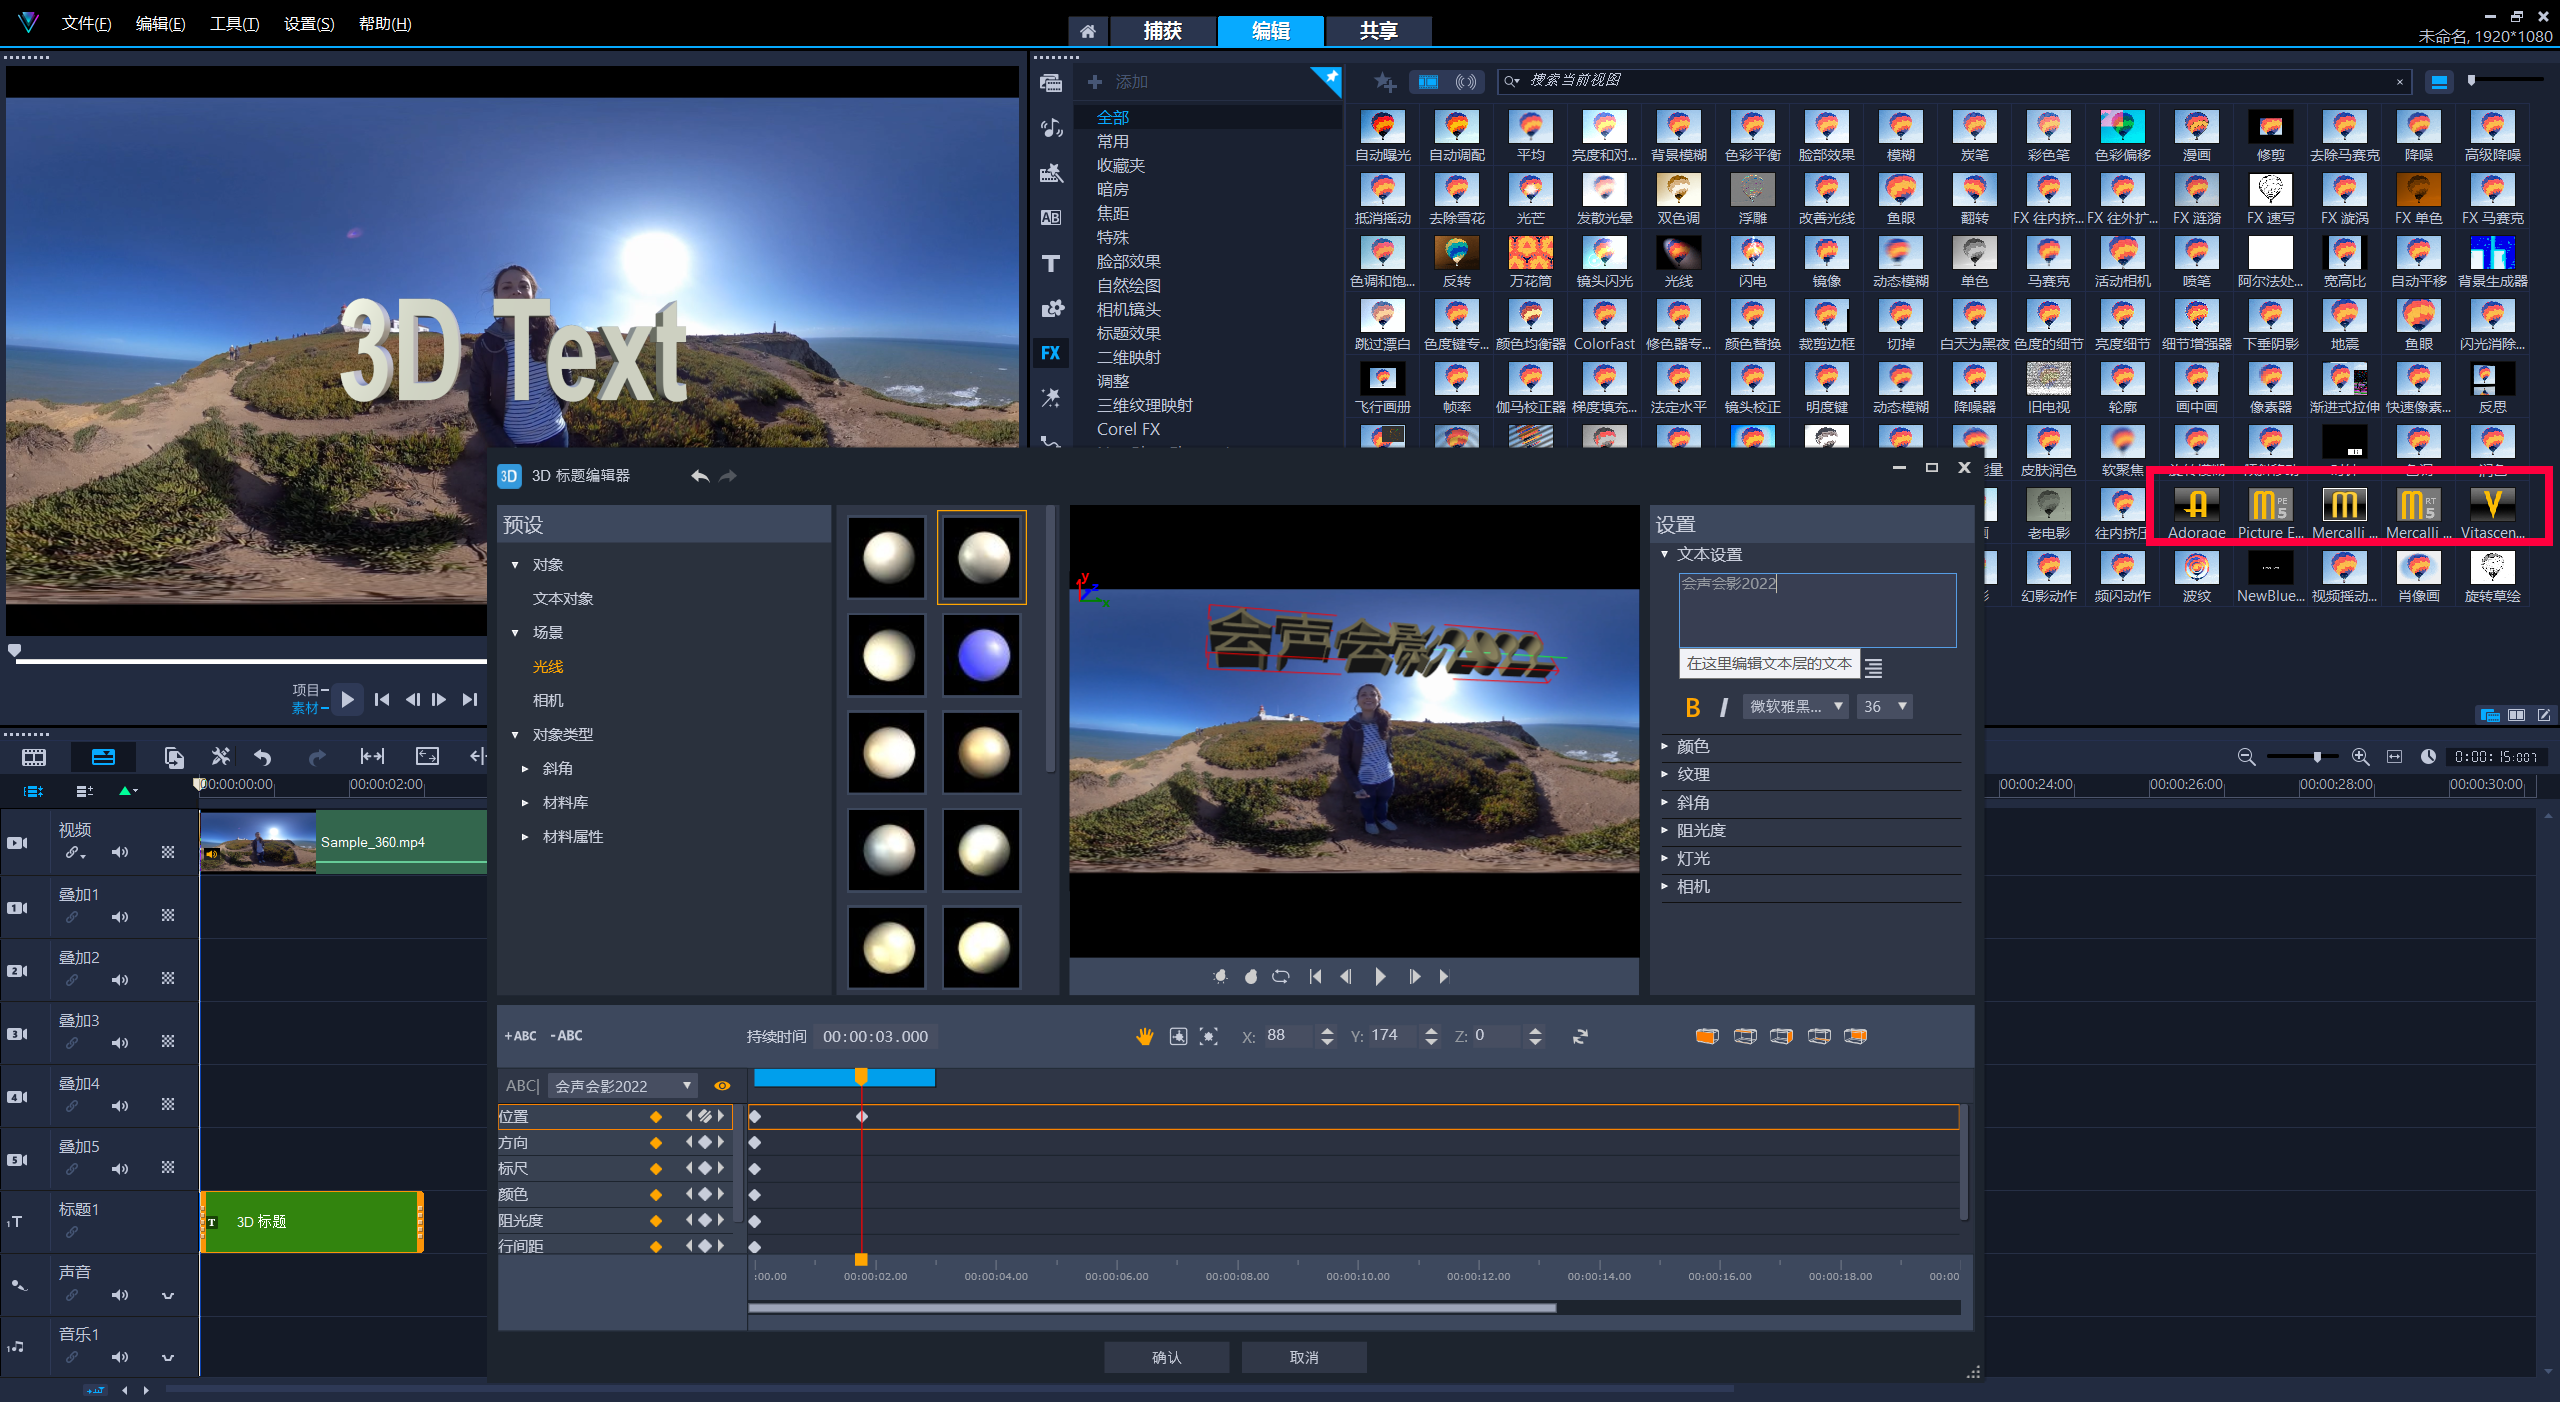
Task: Undo in the 3D title editor
Action: tap(700, 476)
